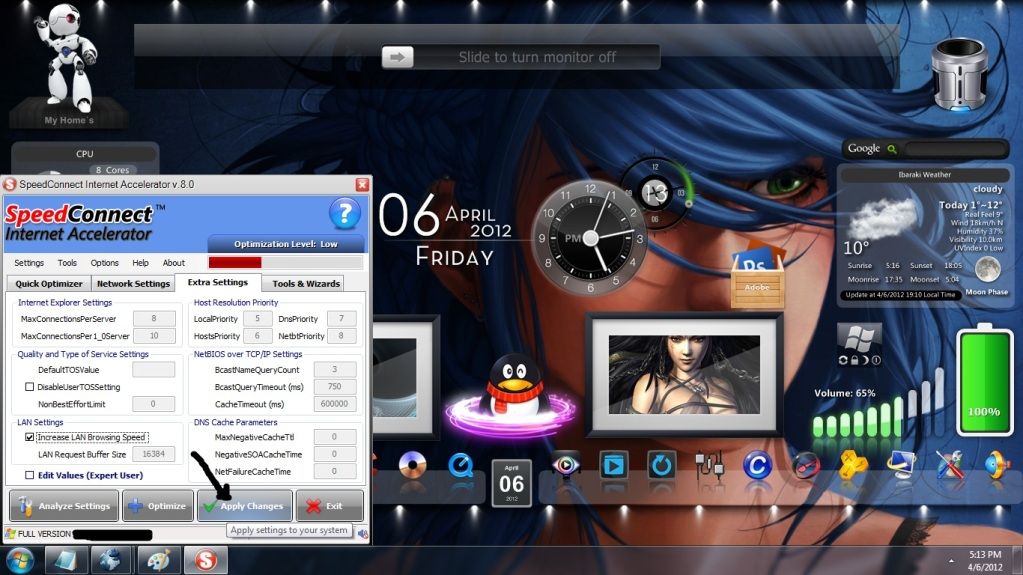Screen dimensions: 1023x575
Task: Open the Settings menu
Action: (x=29, y=263)
